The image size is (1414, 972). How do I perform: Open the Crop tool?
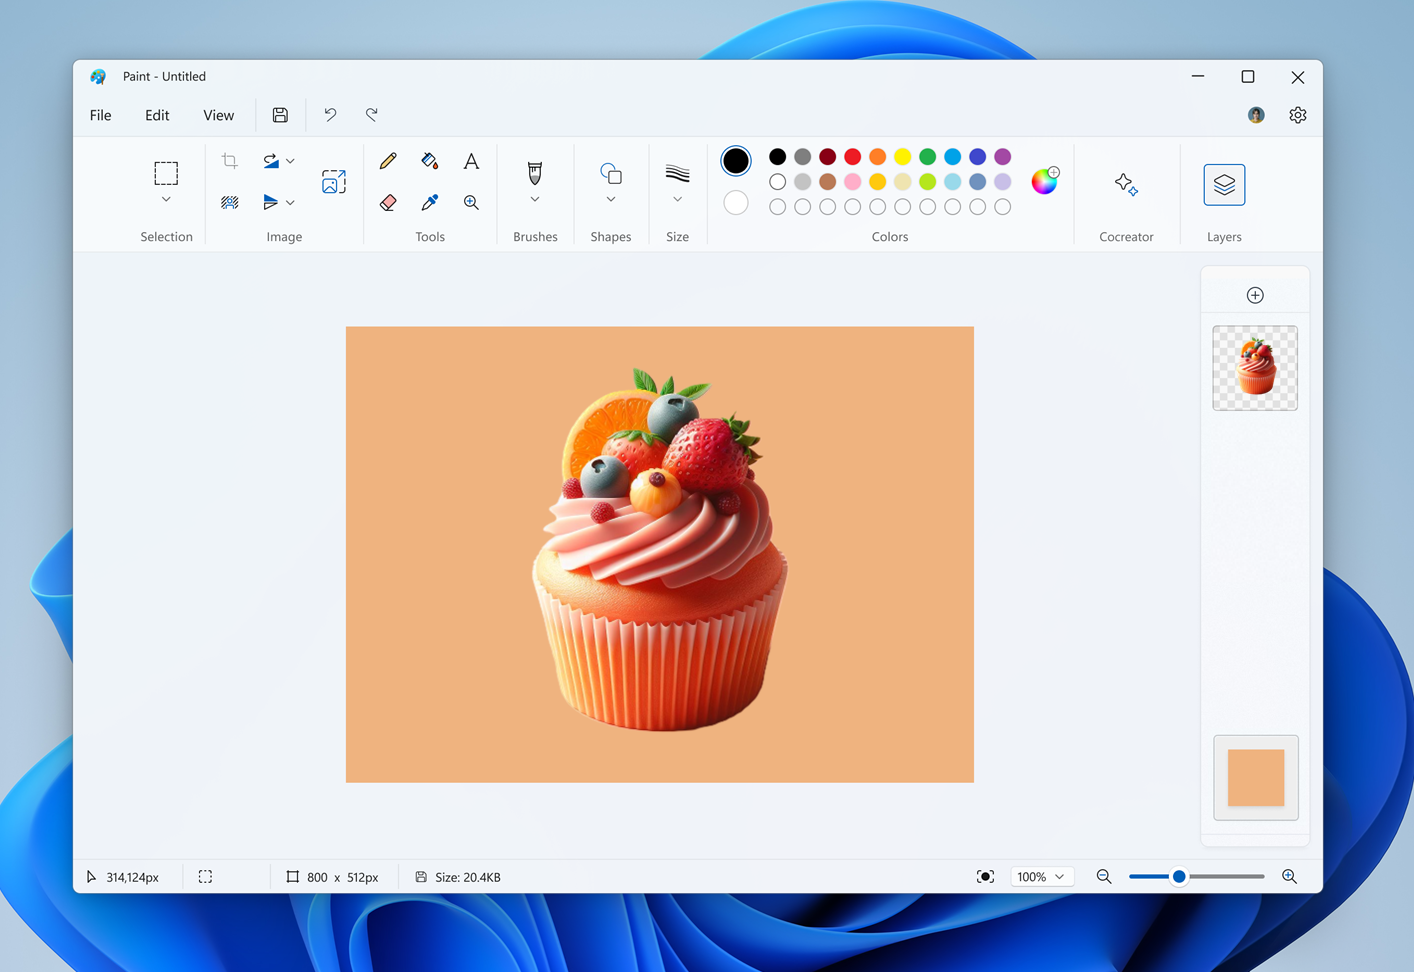(x=229, y=160)
